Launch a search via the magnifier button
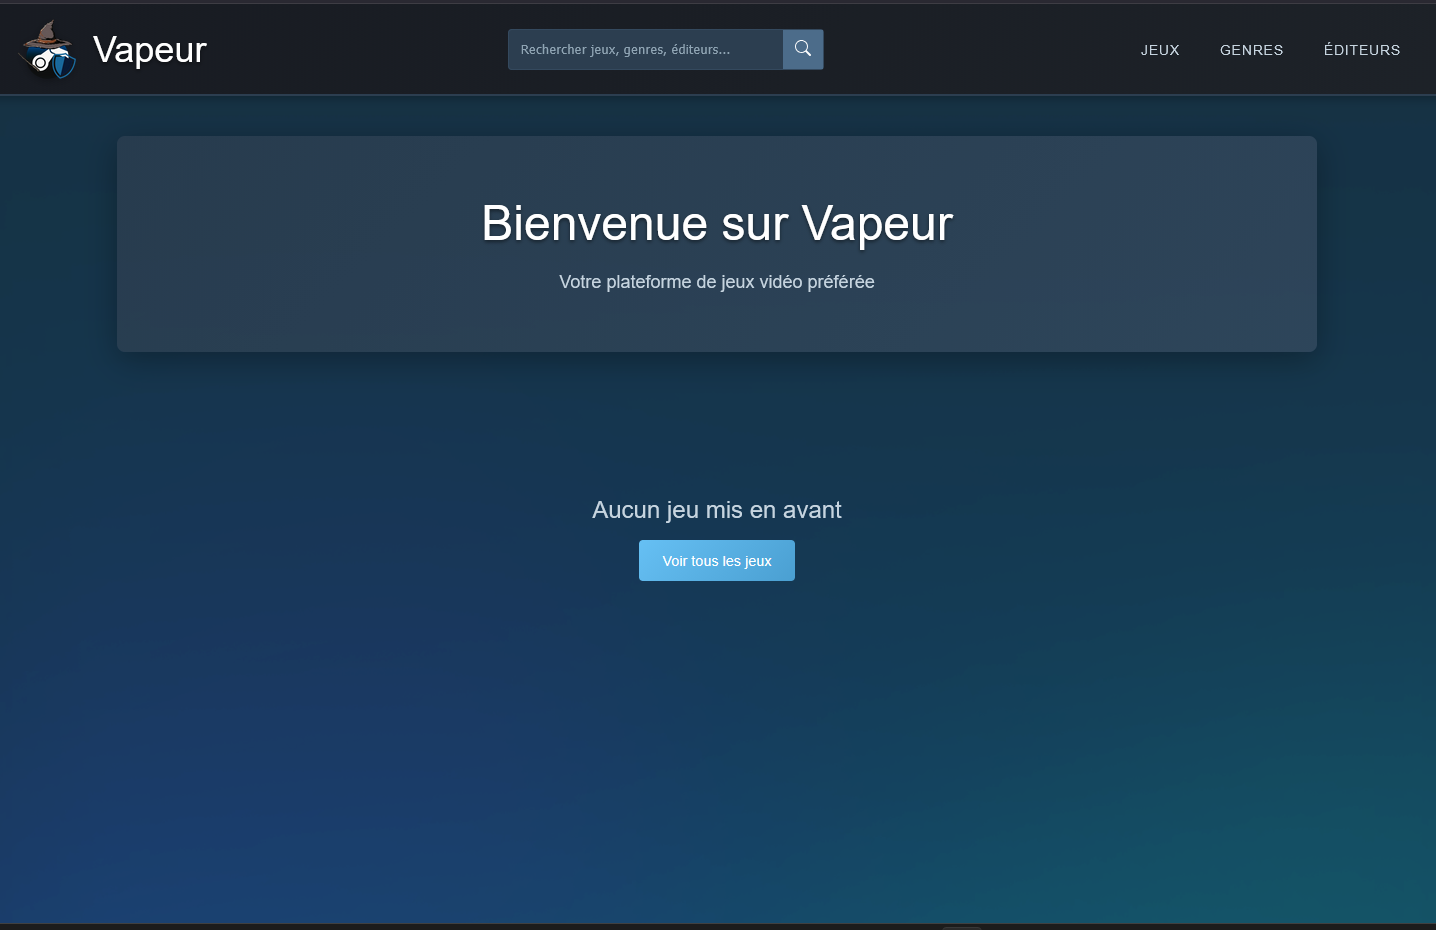This screenshot has height=930, width=1436. click(x=802, y=48)
